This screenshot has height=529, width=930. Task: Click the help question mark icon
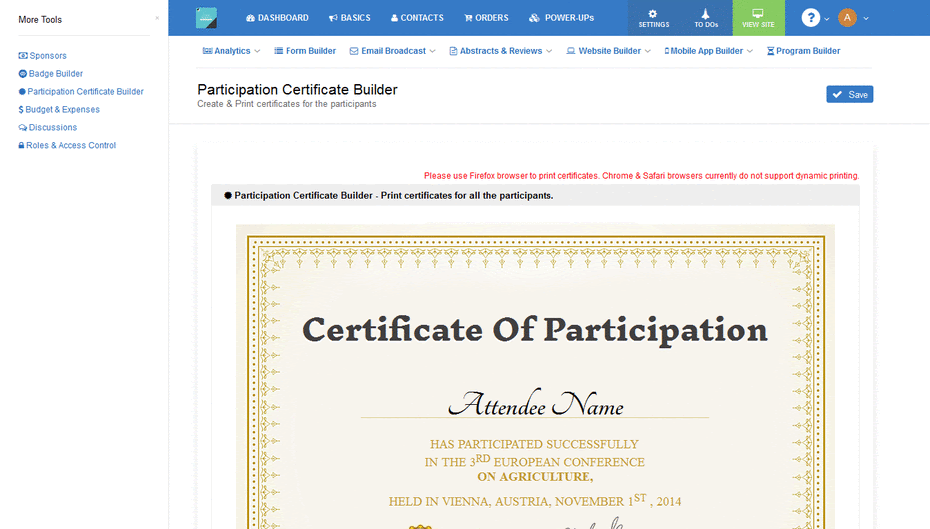[810, 18]
